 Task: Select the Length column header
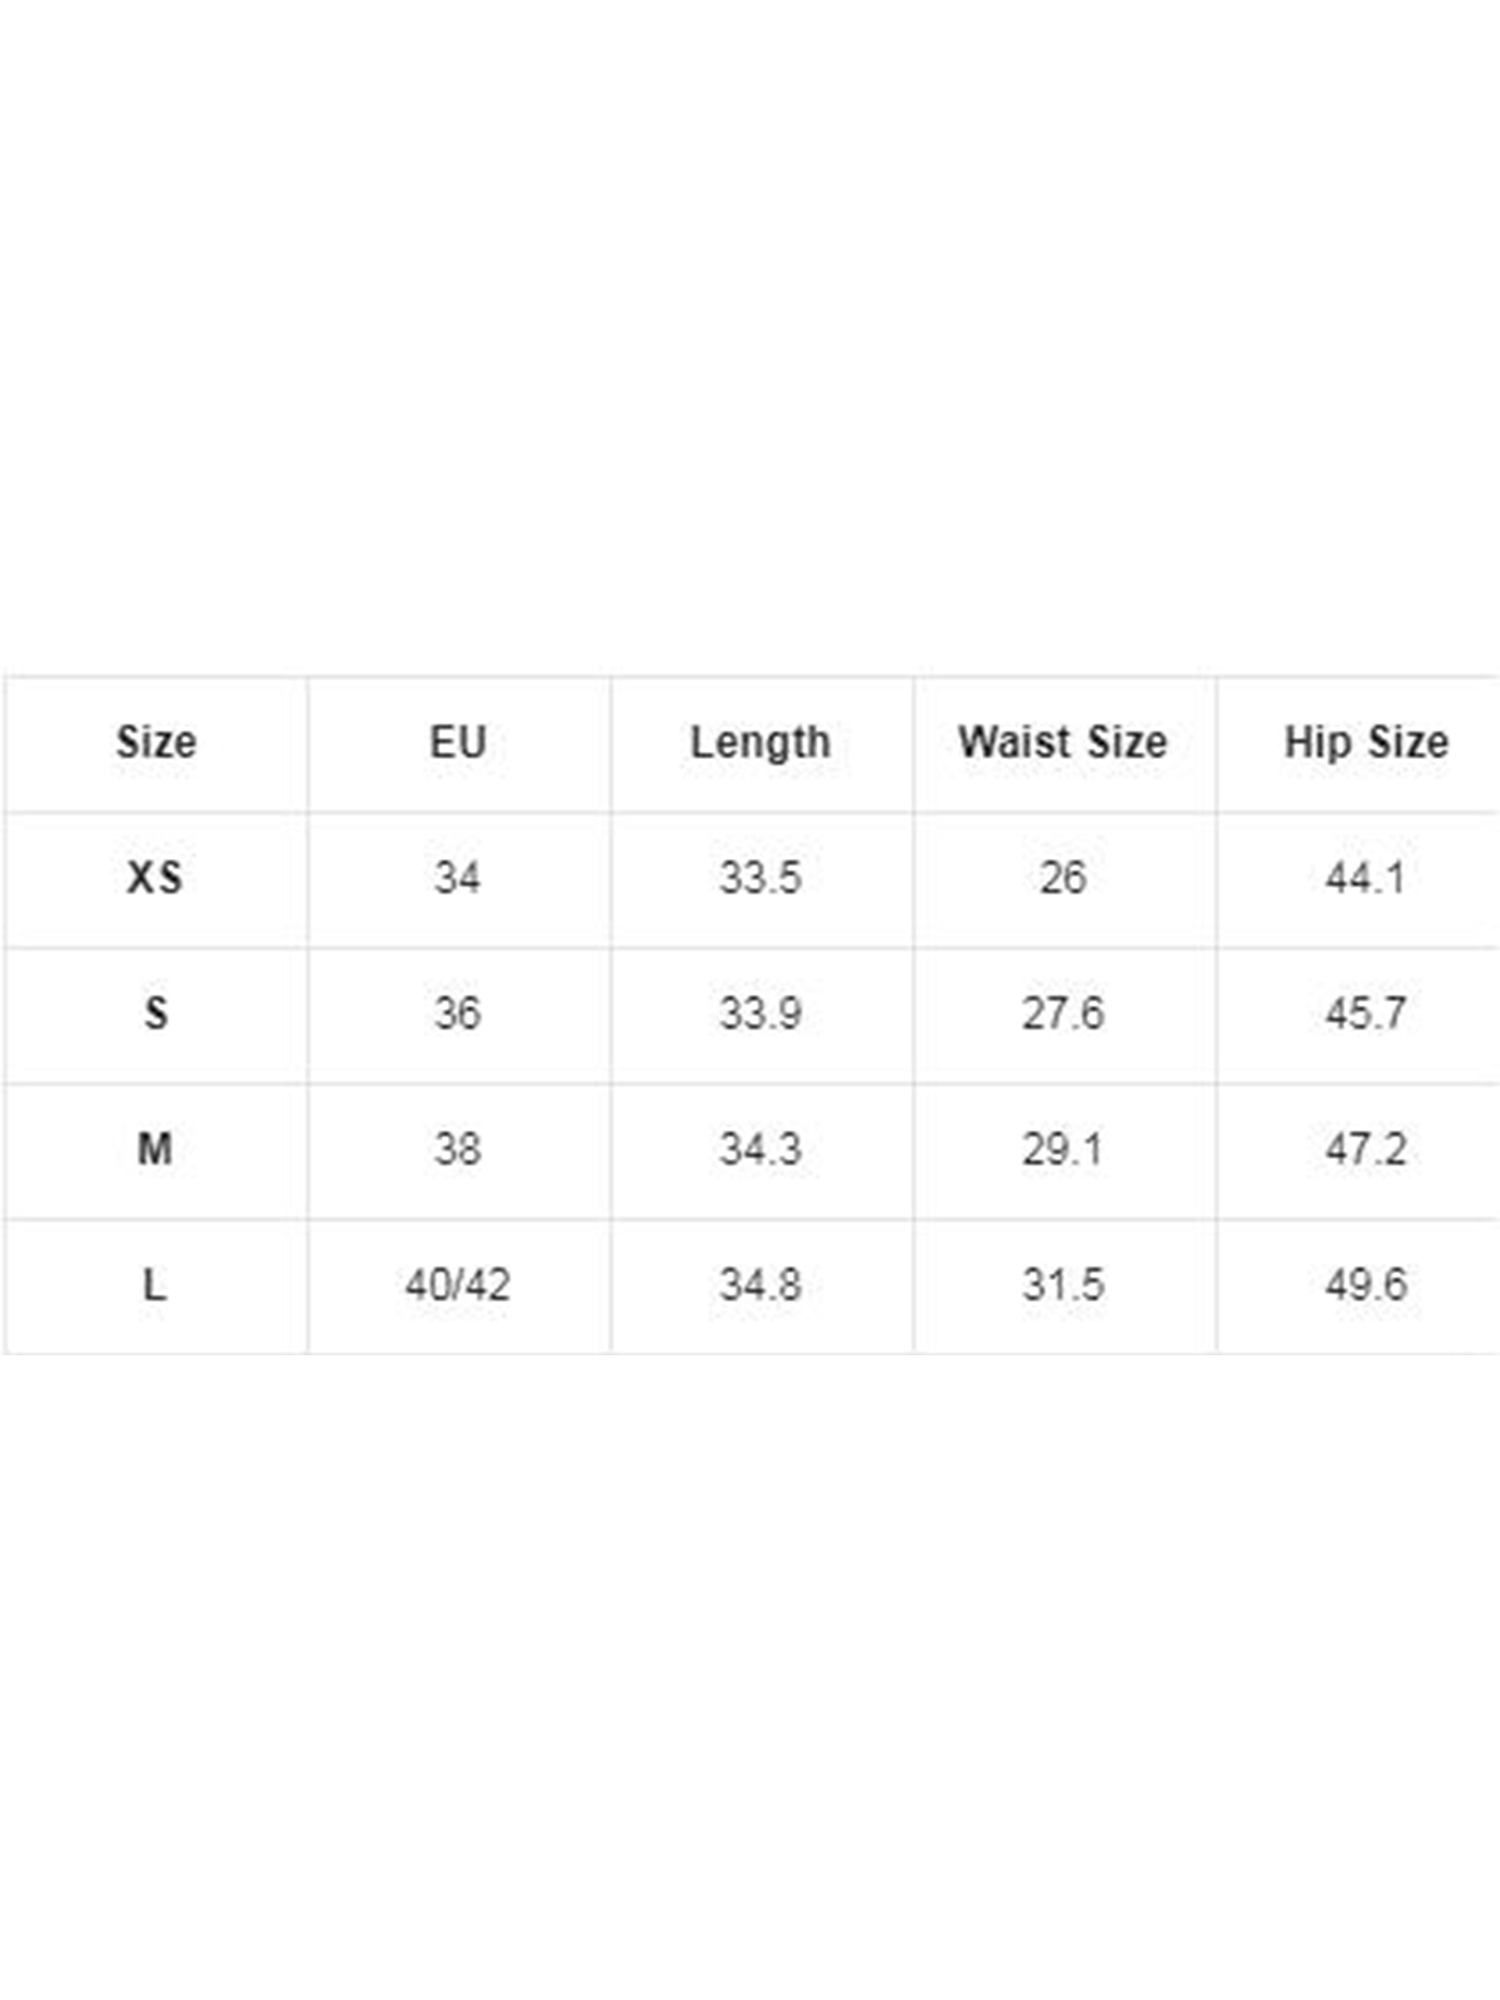pyautogui.click(x=761, y=742)
